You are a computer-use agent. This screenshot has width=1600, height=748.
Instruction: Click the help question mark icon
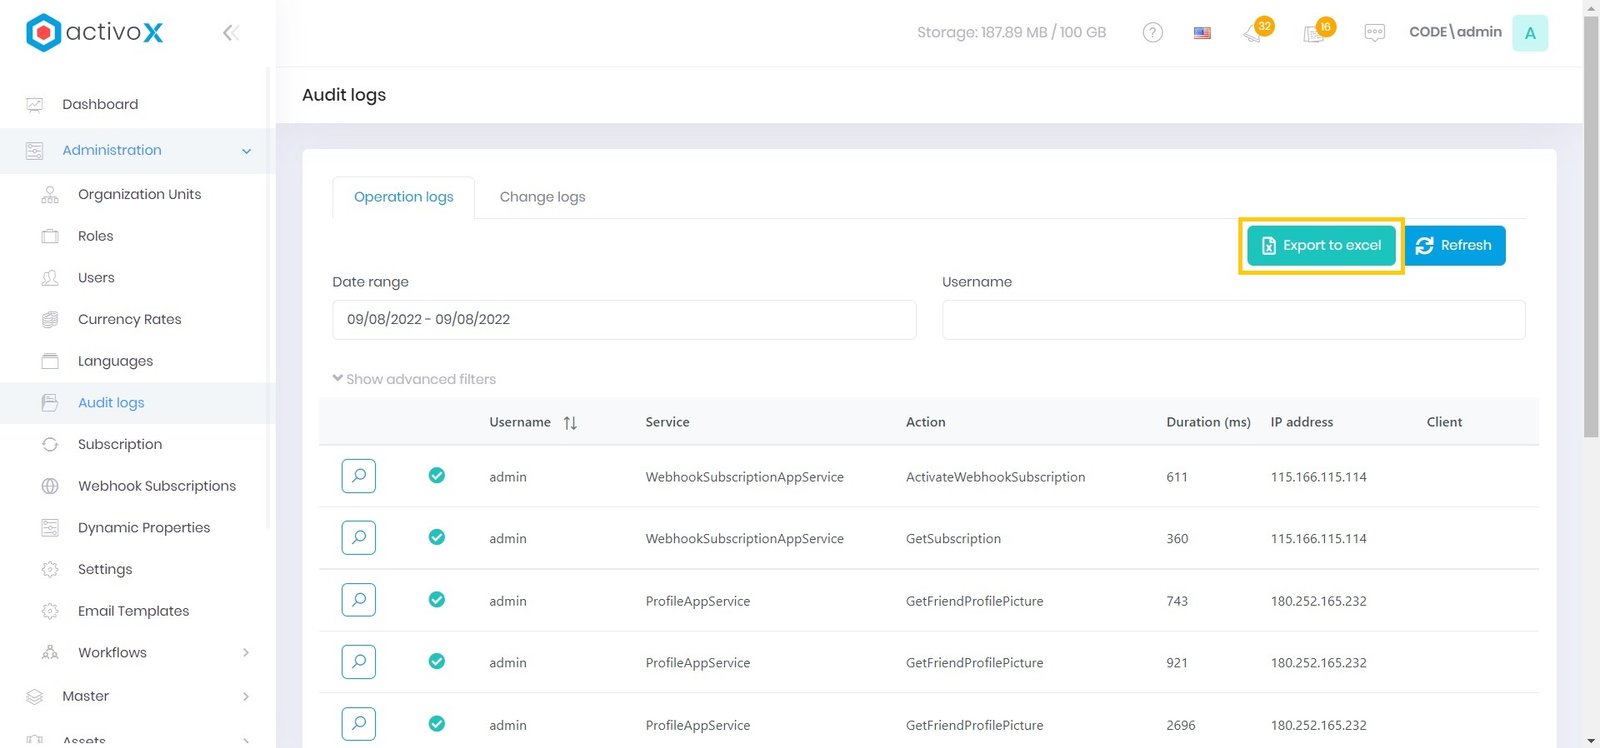tap(1152, 33)
